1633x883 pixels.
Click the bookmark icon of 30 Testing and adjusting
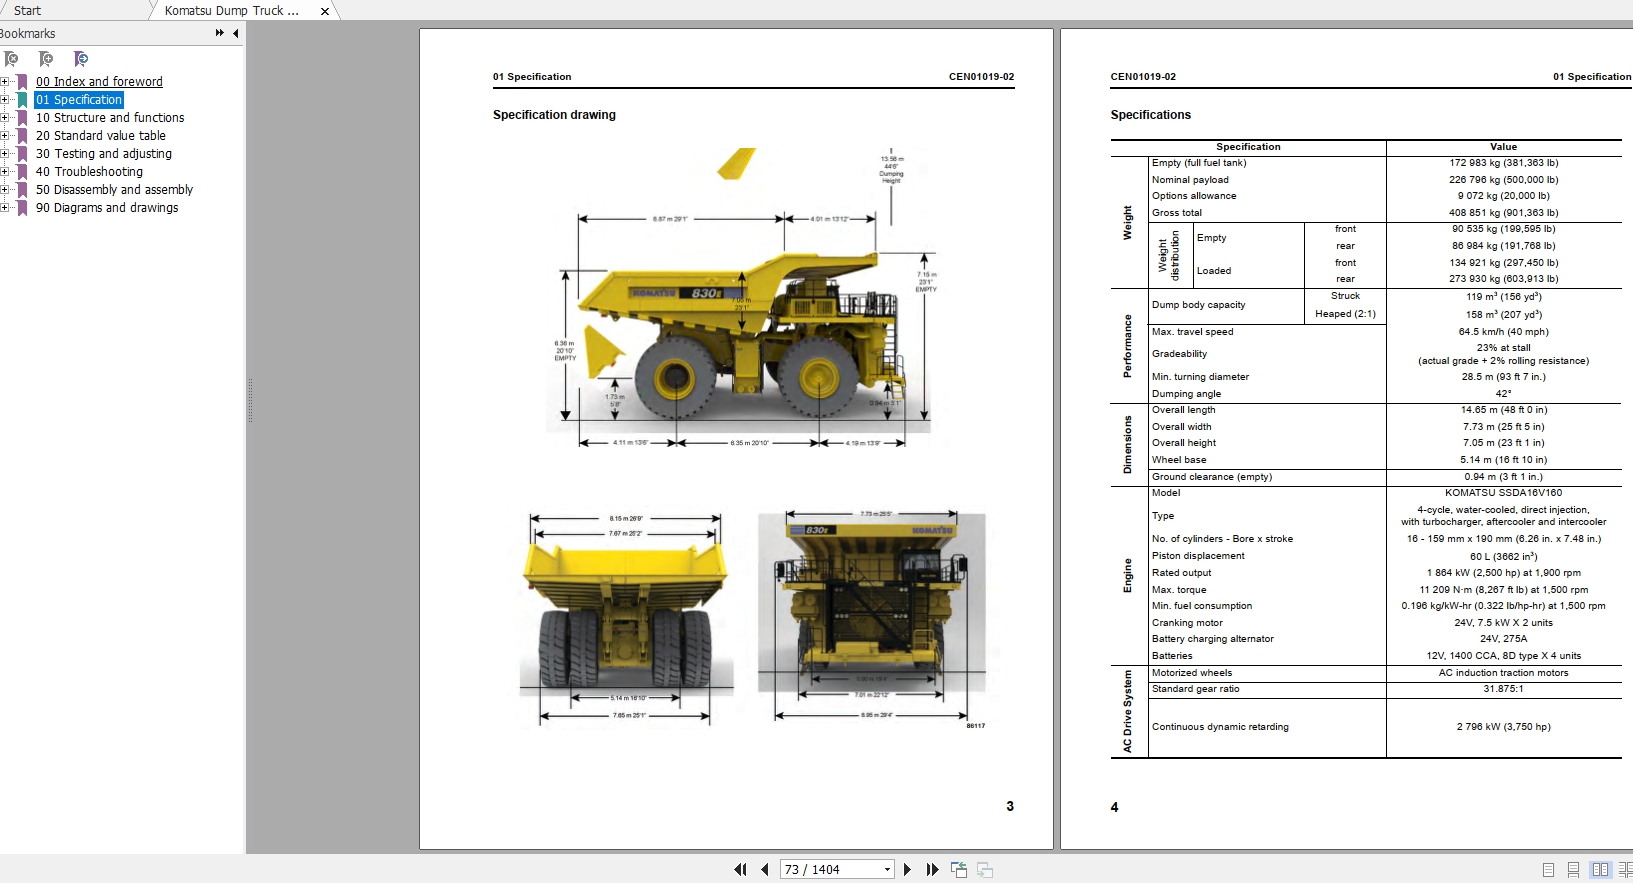23,154
